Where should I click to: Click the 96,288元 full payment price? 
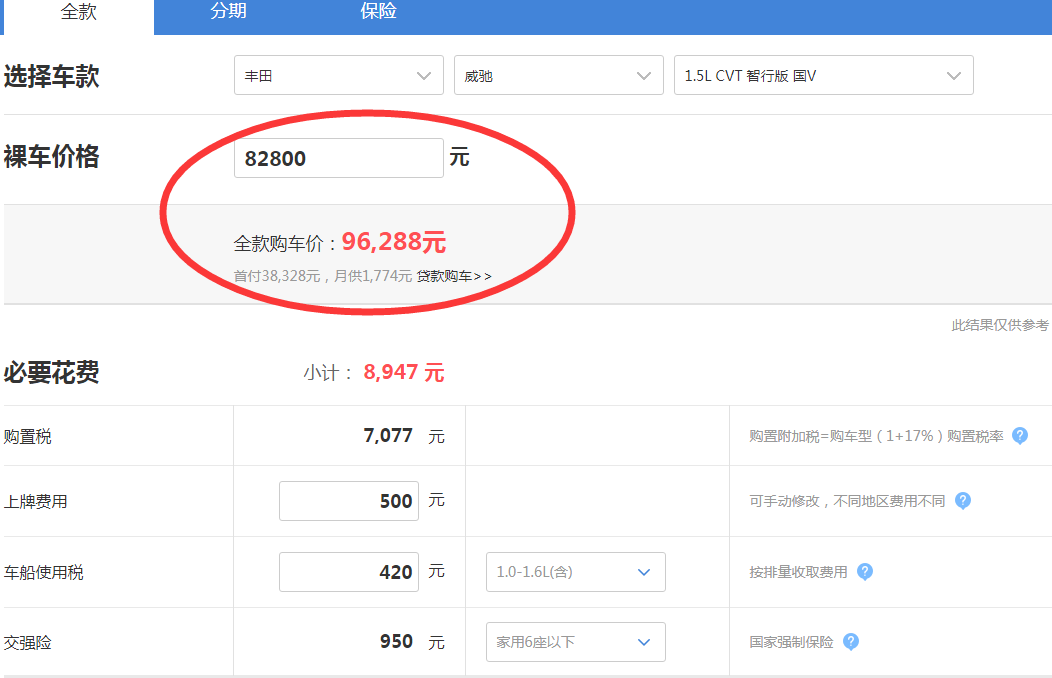(394, 242)
